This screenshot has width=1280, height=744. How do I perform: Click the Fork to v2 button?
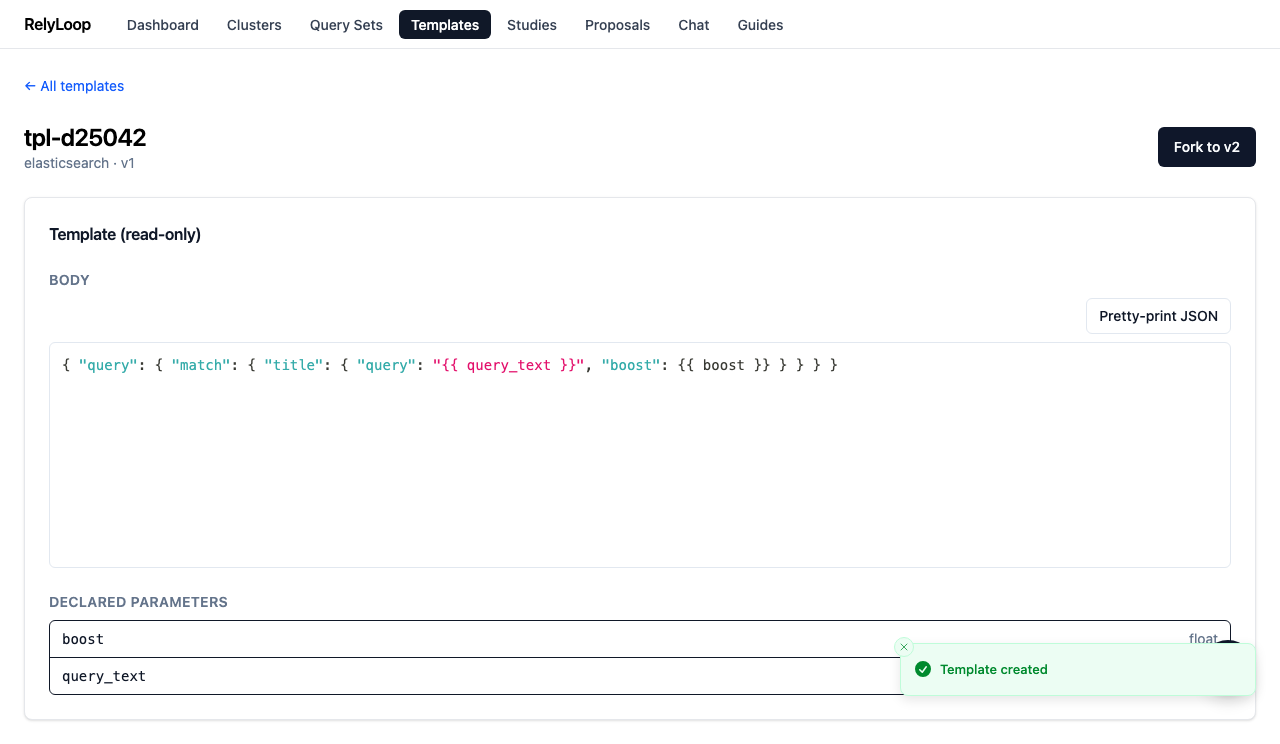(x=1207, y=147)
